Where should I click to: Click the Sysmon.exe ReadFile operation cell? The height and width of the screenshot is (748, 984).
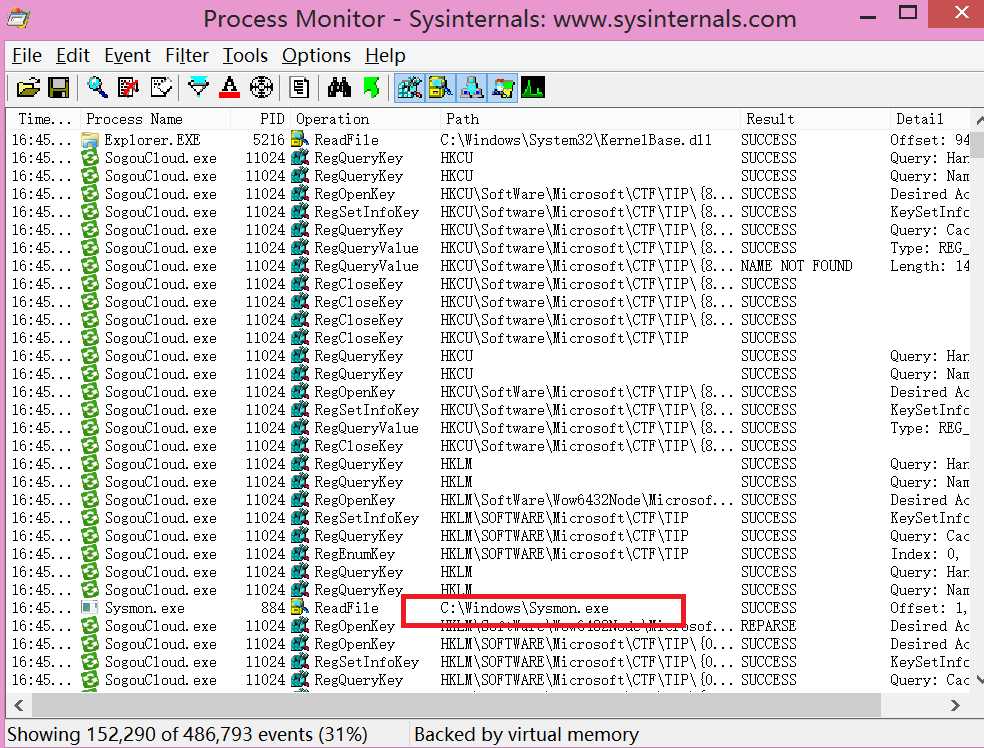[346, 608]
